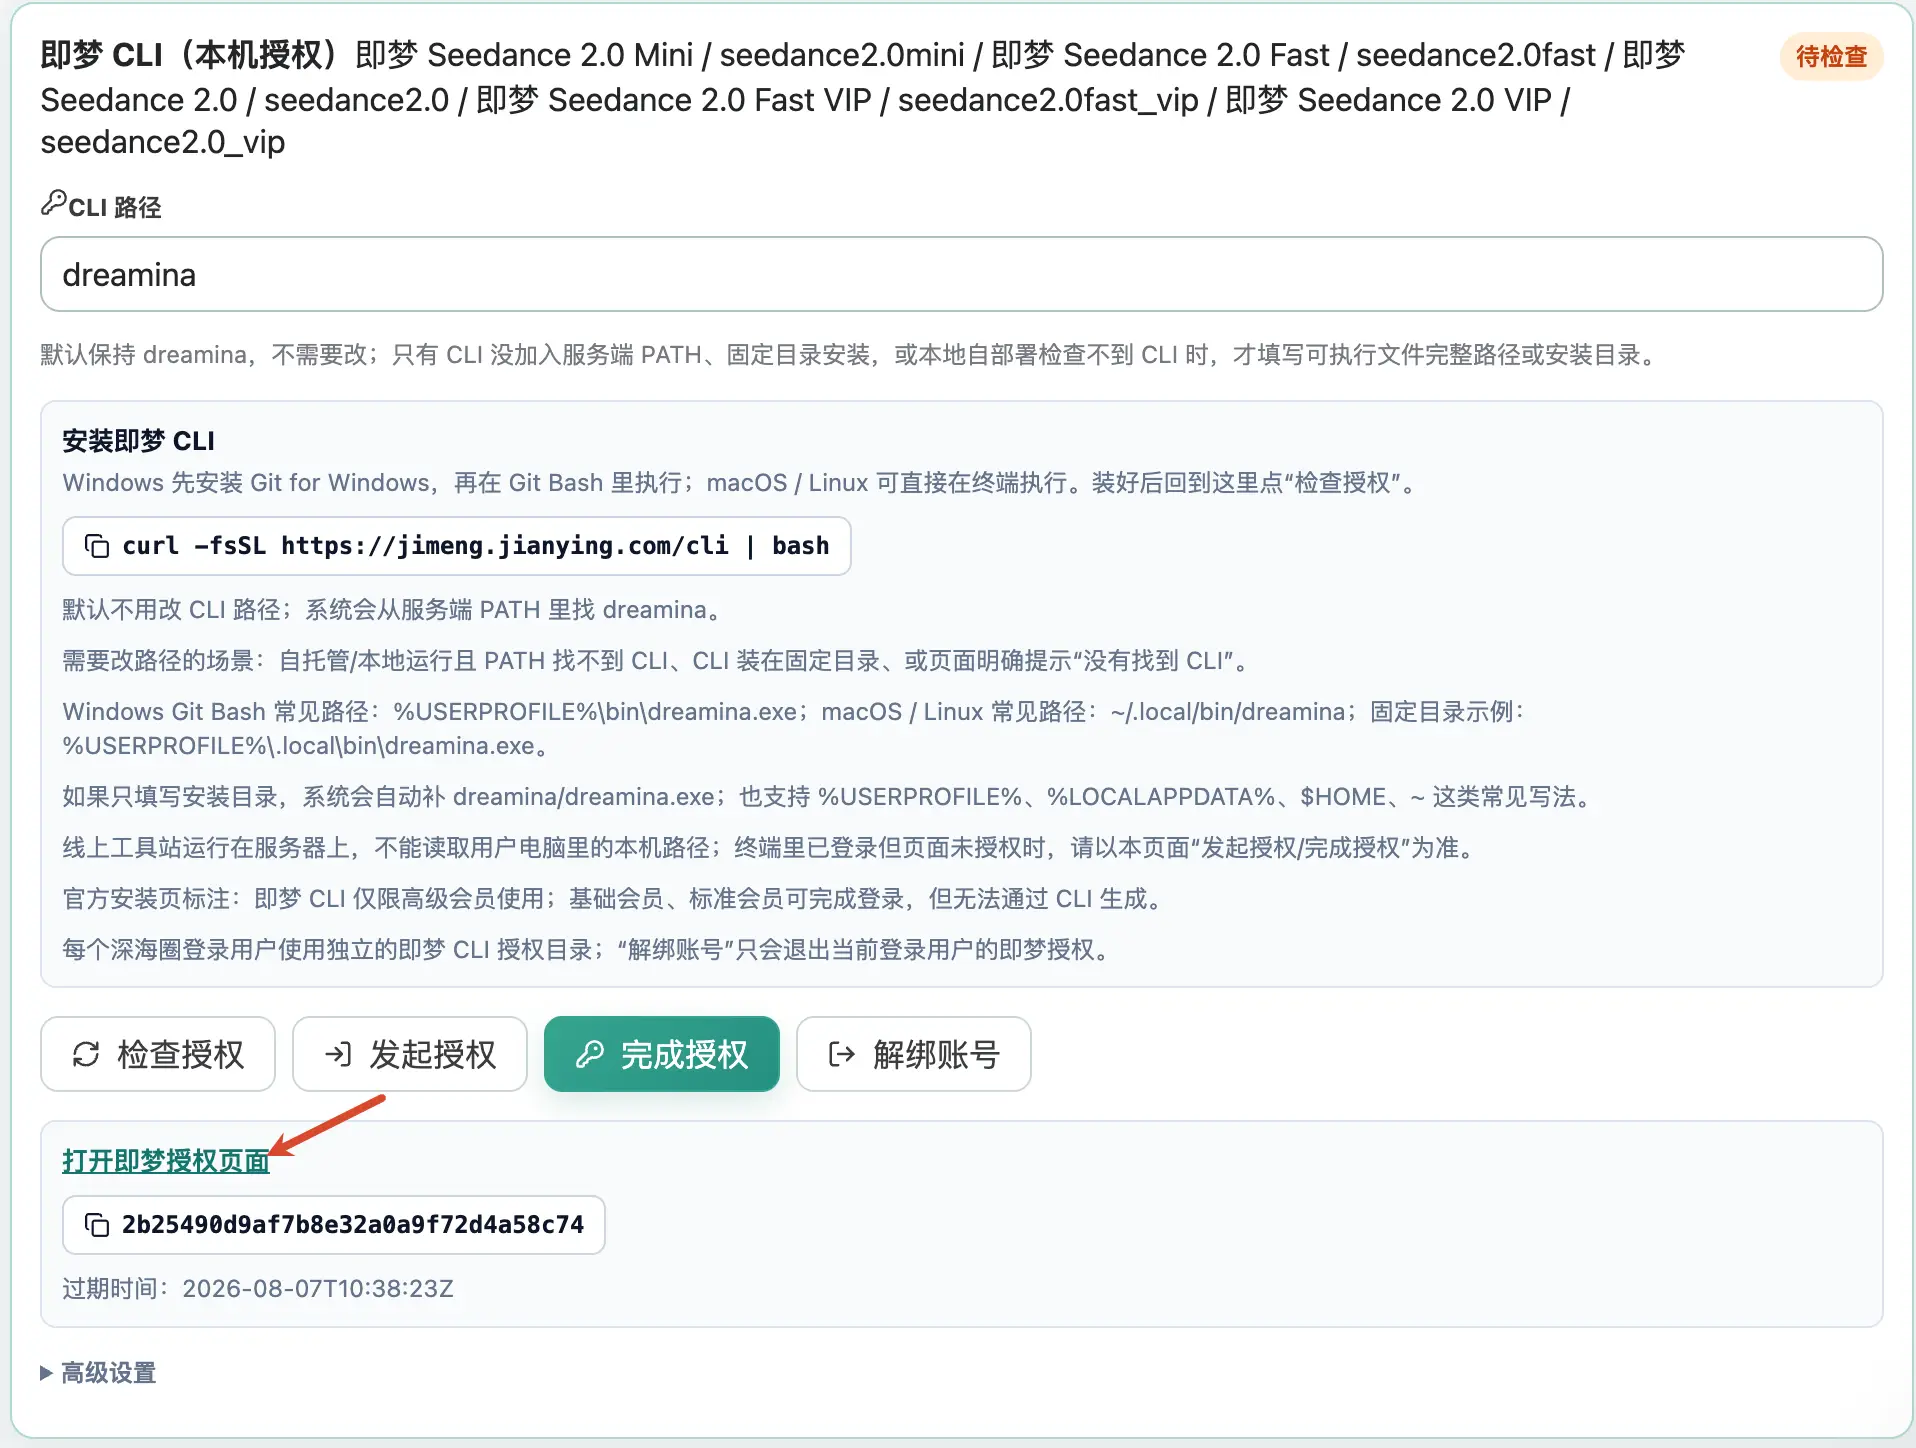Open the 打开即梦授权页面 link

click(166, 1161)
